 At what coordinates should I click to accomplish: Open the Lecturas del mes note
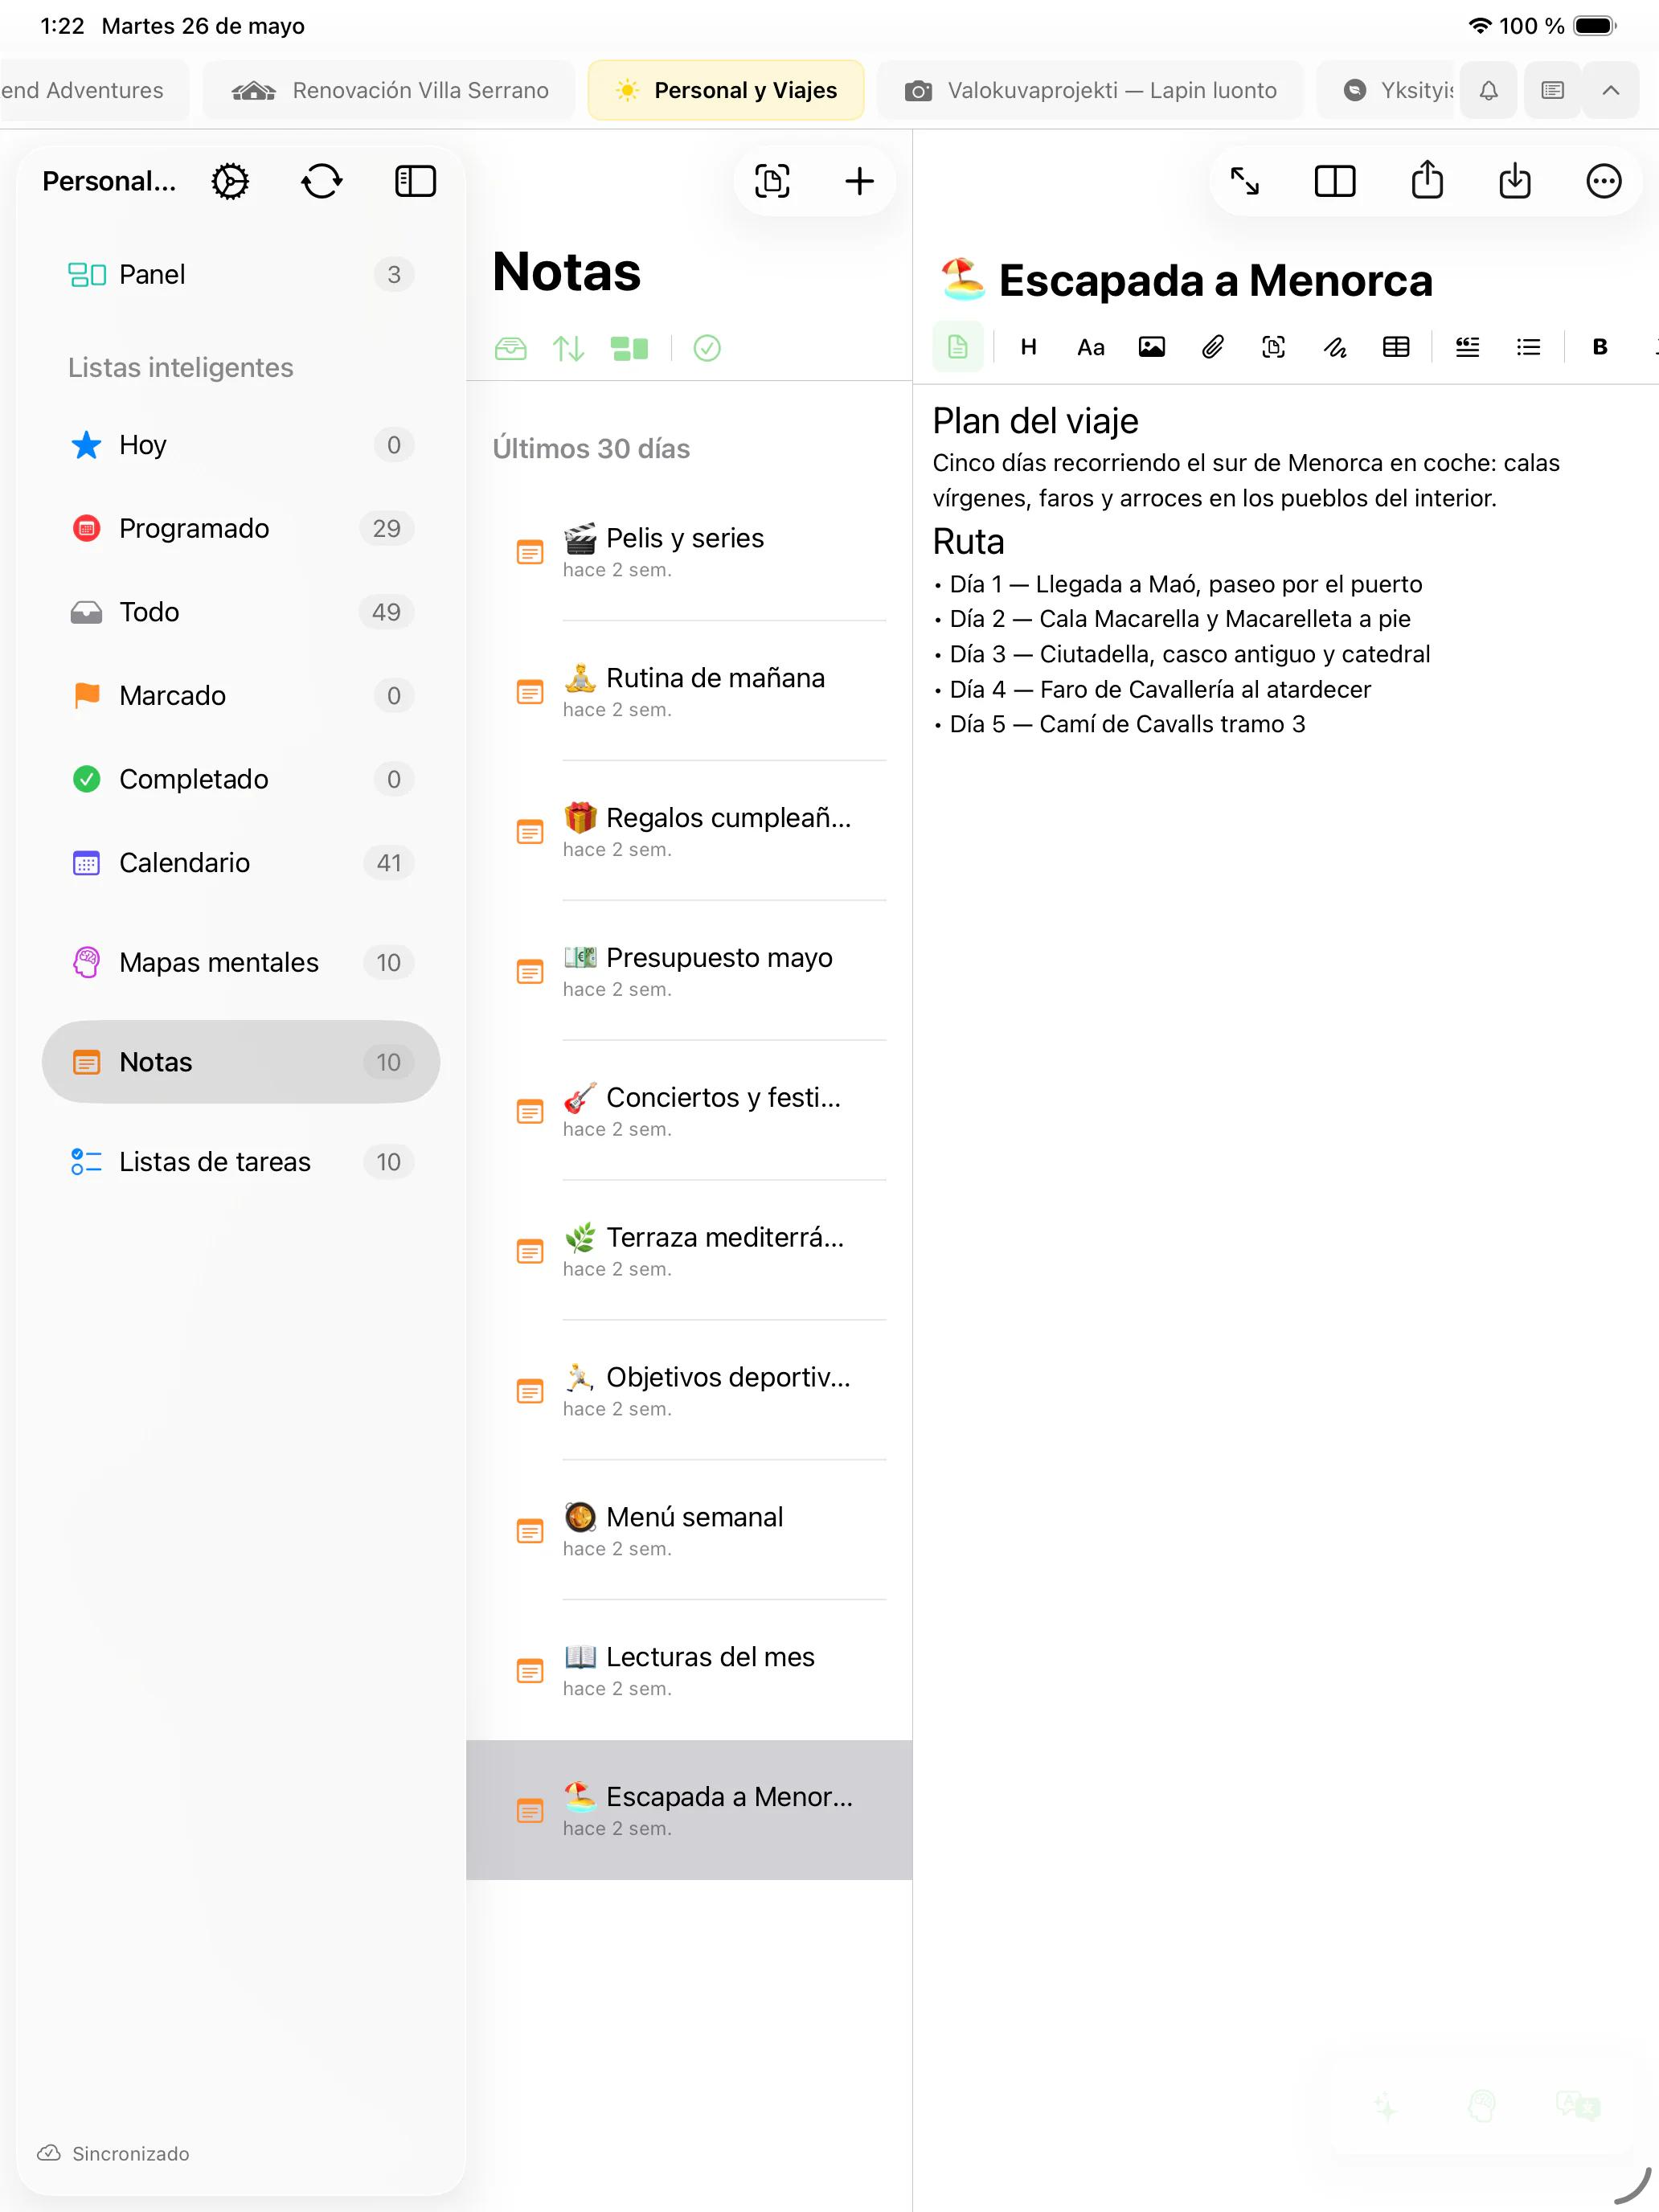(x=689, y=1671)
